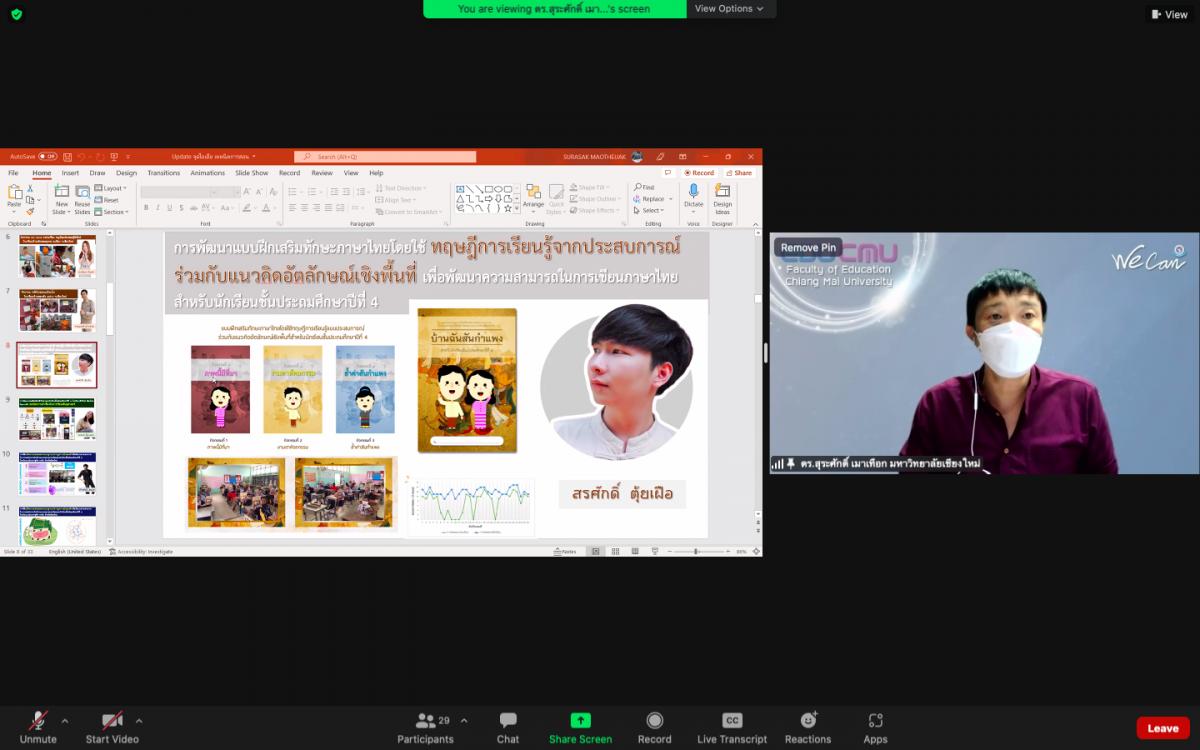This screenshot has height=750, width=1200.
Task: Open the Select dropdown in Editing
Action: click(x=650, y=211)
